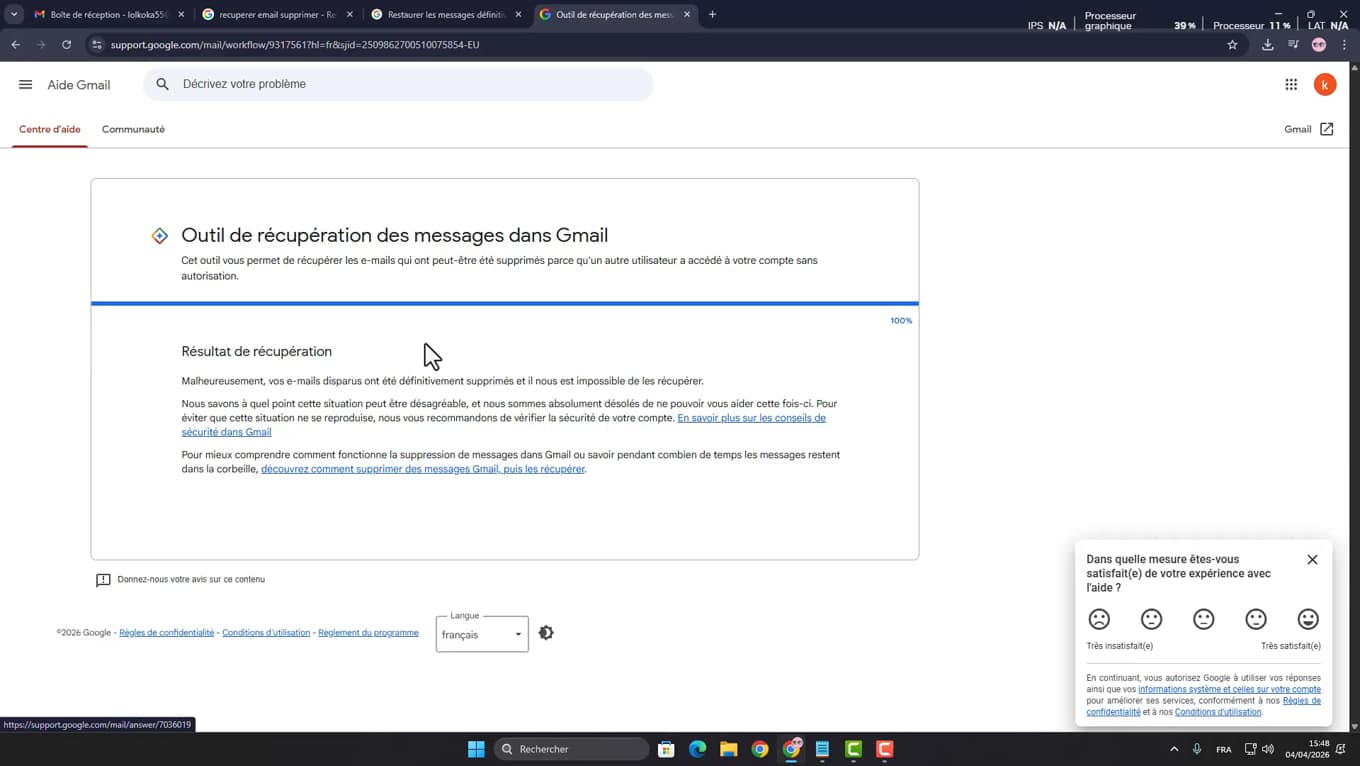Click the taskbar Rechercher search box
Viewport: 1360px width, 766px height.
pos(572,749)
